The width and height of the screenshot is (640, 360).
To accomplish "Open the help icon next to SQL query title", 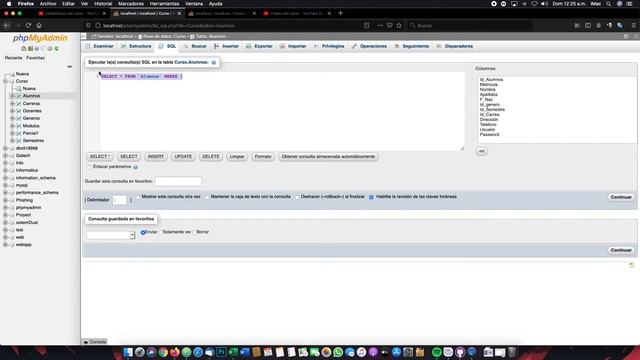I will click(x=213, y=62).
